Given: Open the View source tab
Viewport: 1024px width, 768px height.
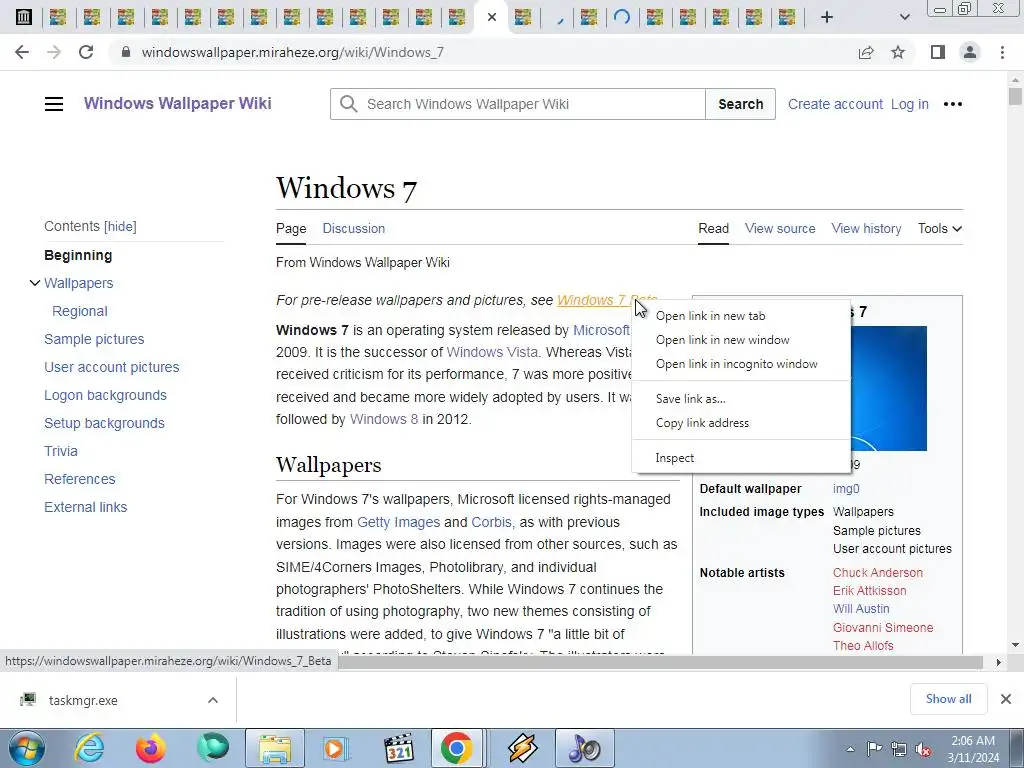Looking at the screenshot, I should point(780,229).
